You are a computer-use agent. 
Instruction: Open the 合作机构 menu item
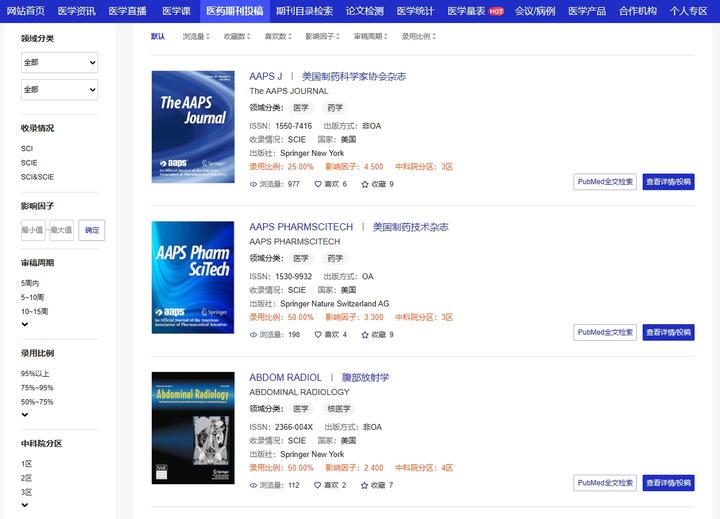637,11
